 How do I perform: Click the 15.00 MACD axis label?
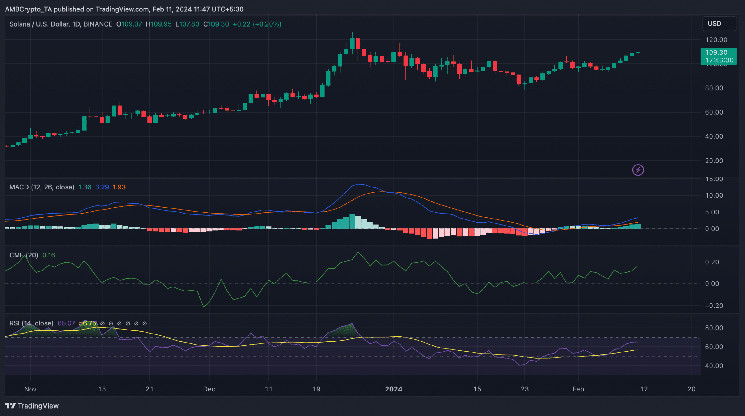(x=715, y=179)
